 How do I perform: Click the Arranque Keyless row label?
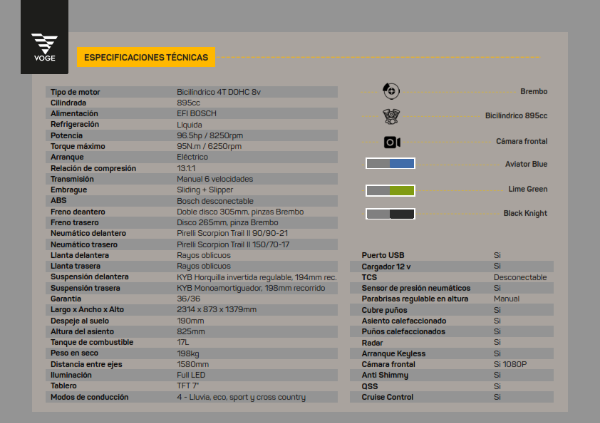(x=393, y=354)
